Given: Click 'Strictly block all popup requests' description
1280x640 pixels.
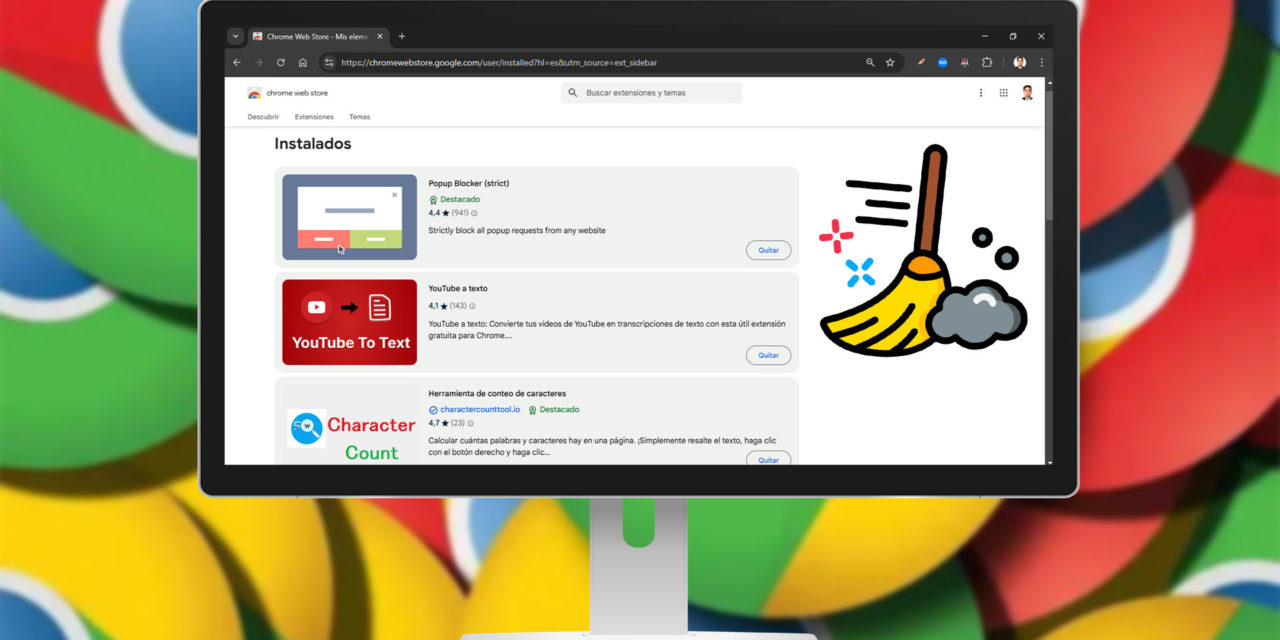Looking at the screenshot, I should coord(517,231).
